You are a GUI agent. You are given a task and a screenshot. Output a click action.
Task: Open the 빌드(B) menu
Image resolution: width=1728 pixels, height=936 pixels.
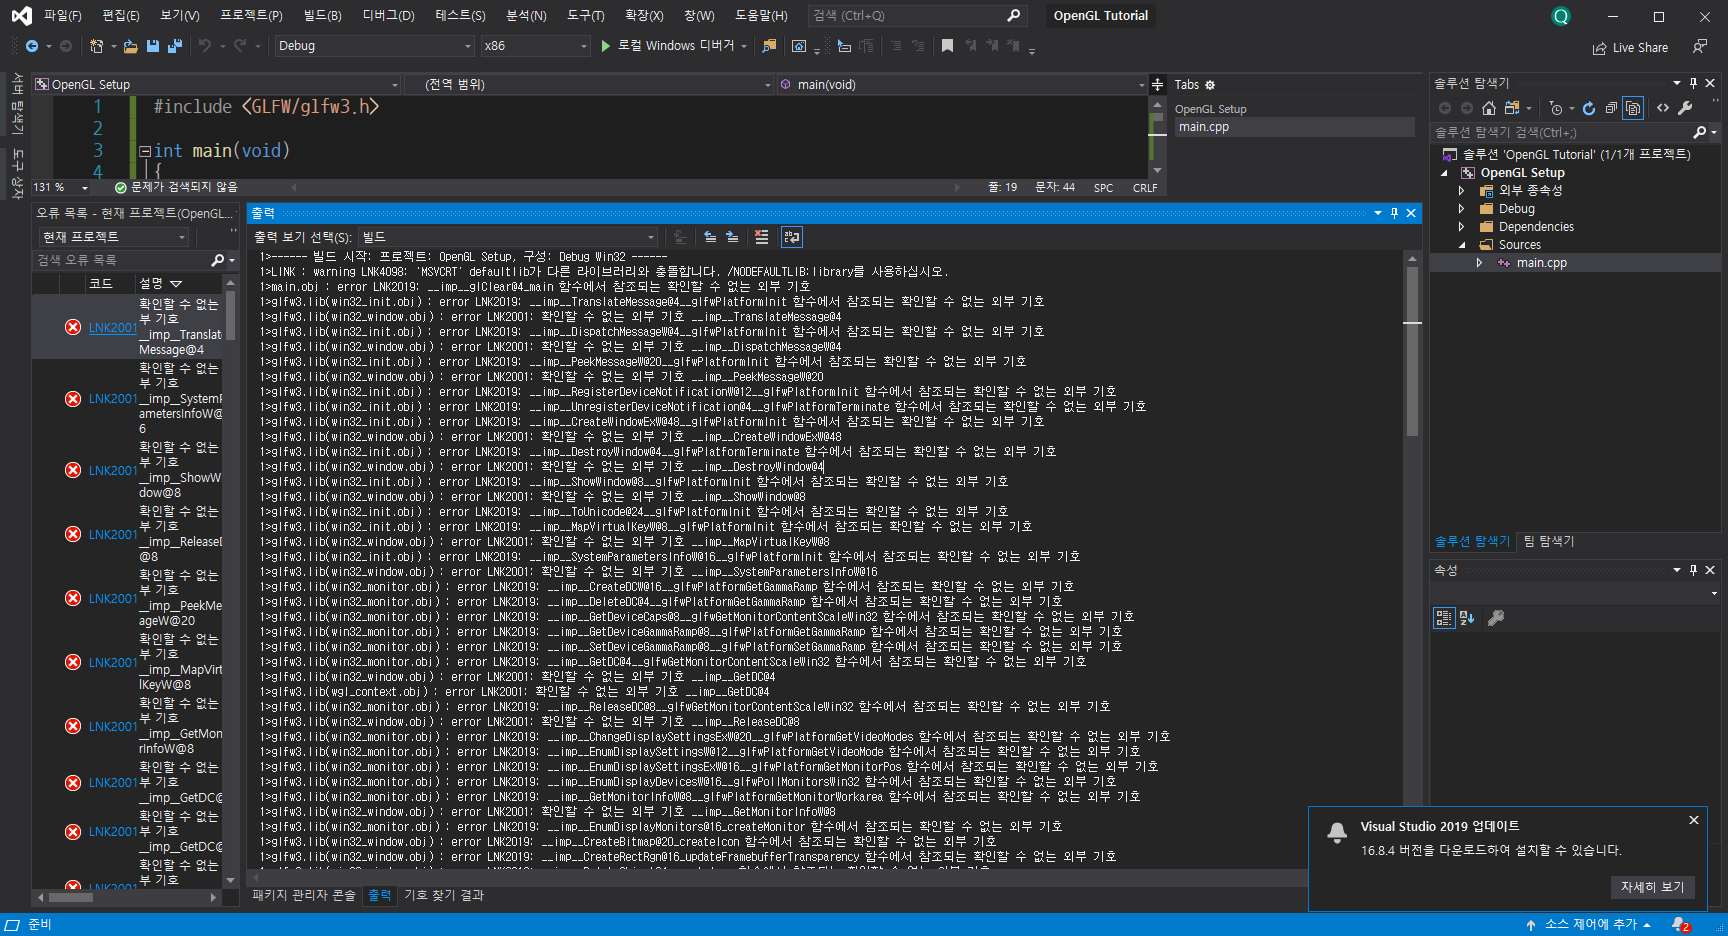322,16
